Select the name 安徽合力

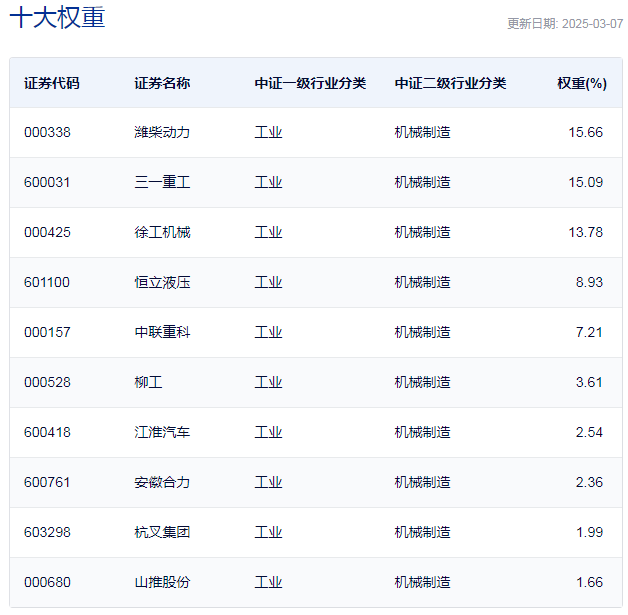point(162,482)
